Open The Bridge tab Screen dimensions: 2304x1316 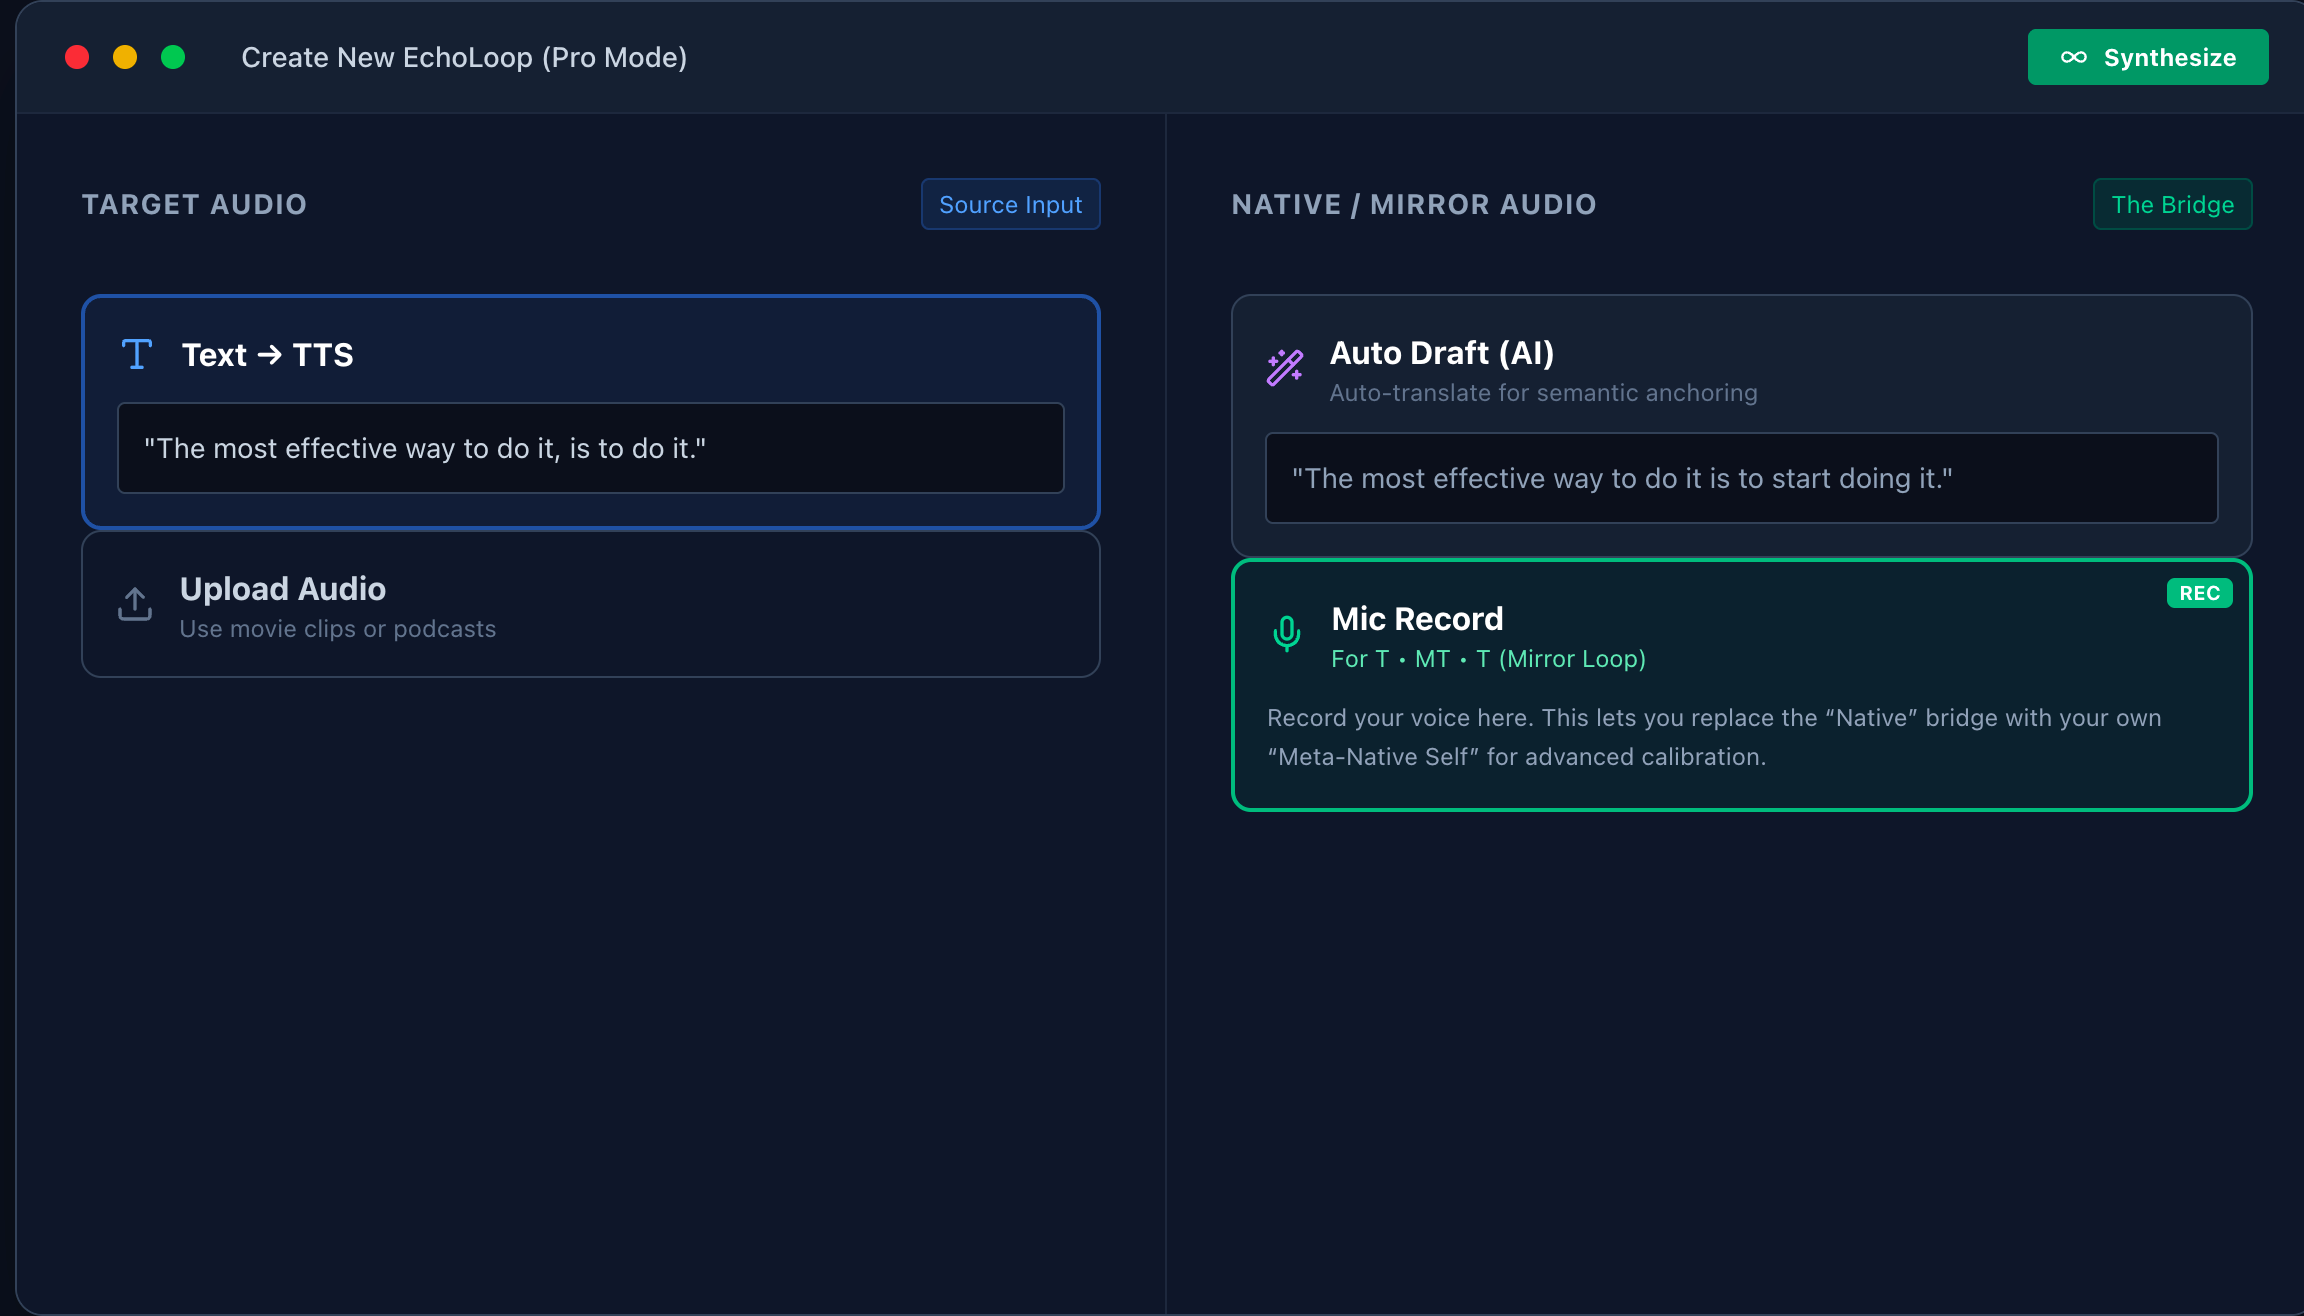tap(2172, 204)
